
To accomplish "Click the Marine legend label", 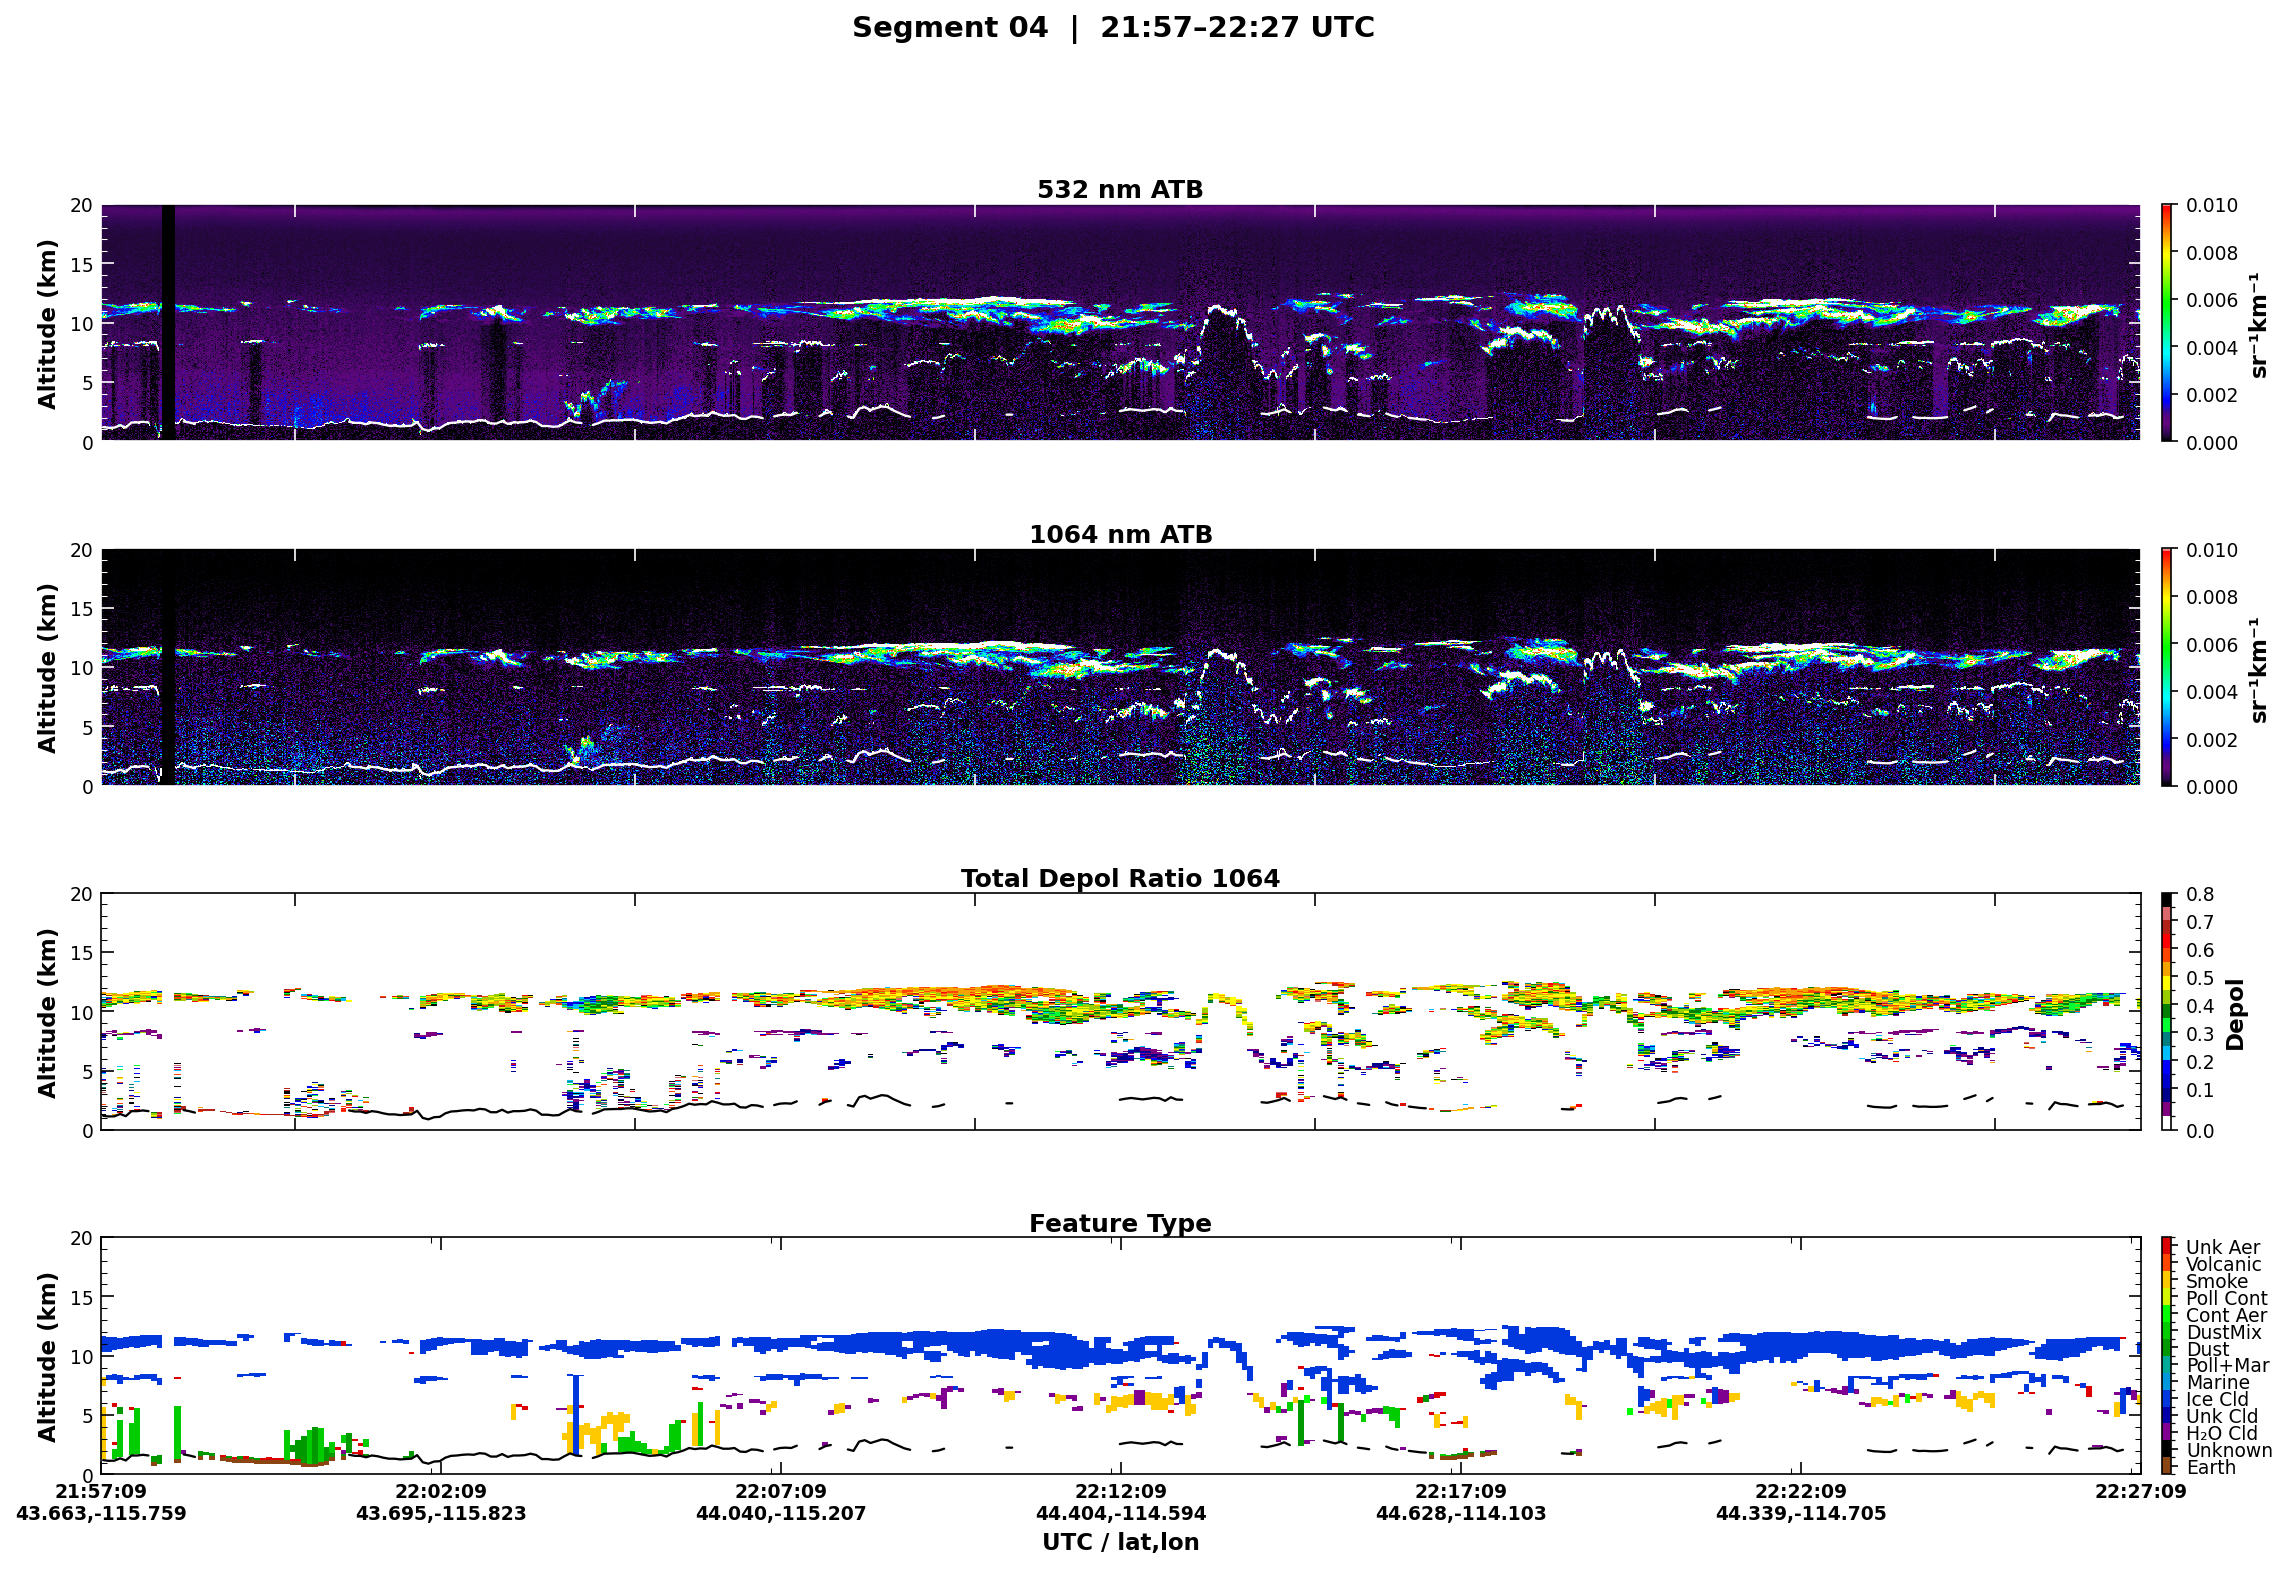I will pos(2217,1382).
